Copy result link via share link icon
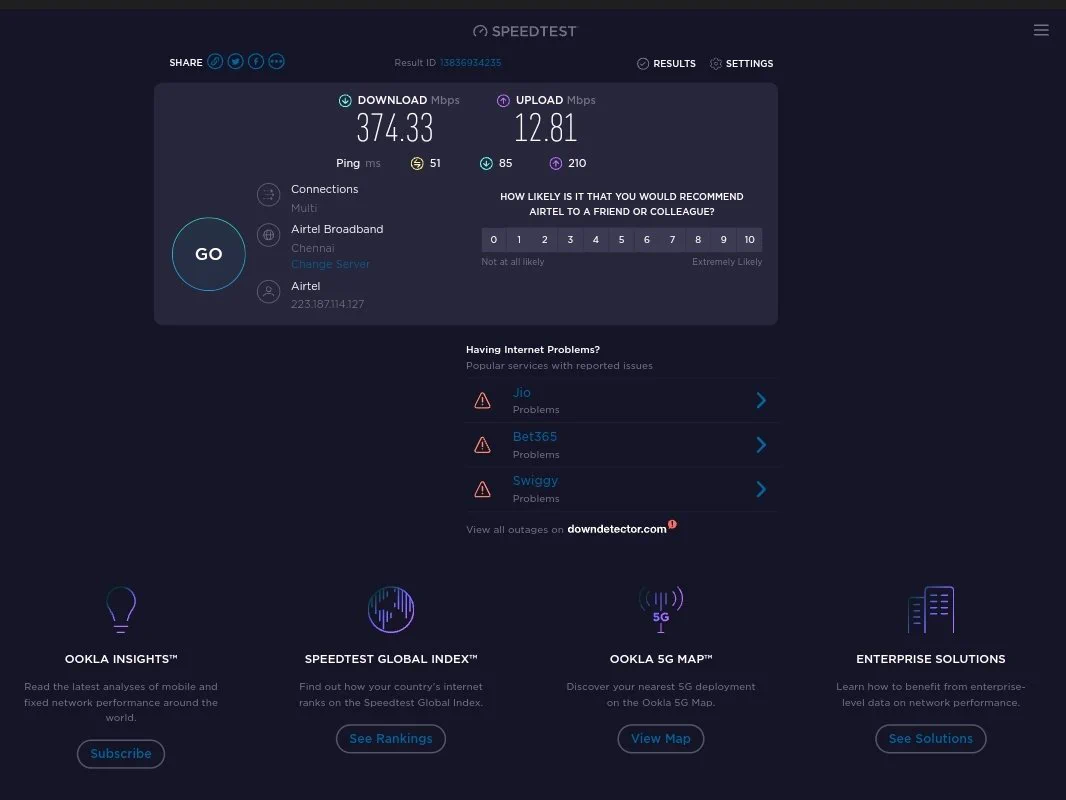Viewport: 1066px width, 800px height. pyautogui.click(x=215, y=62)
